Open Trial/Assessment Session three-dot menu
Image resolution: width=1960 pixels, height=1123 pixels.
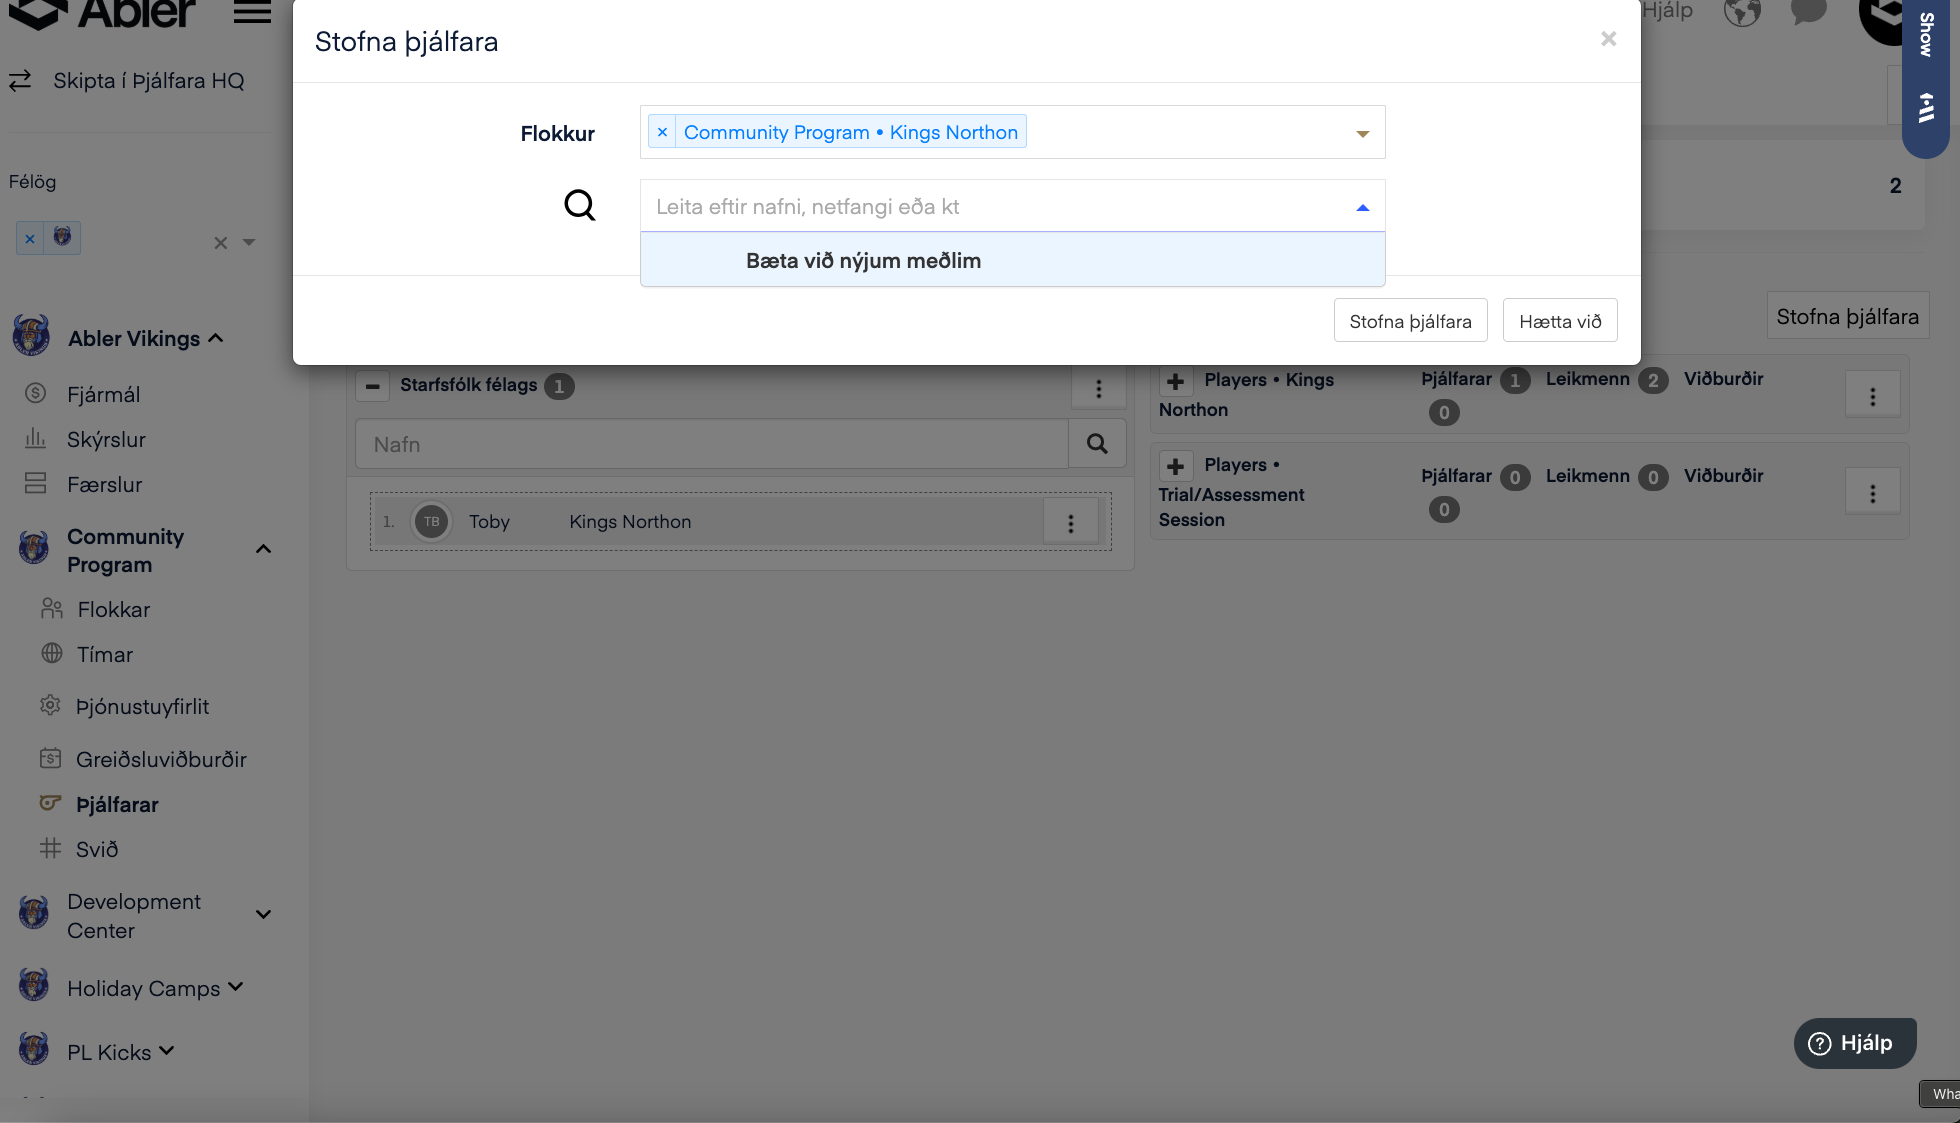pos(1872,493)
